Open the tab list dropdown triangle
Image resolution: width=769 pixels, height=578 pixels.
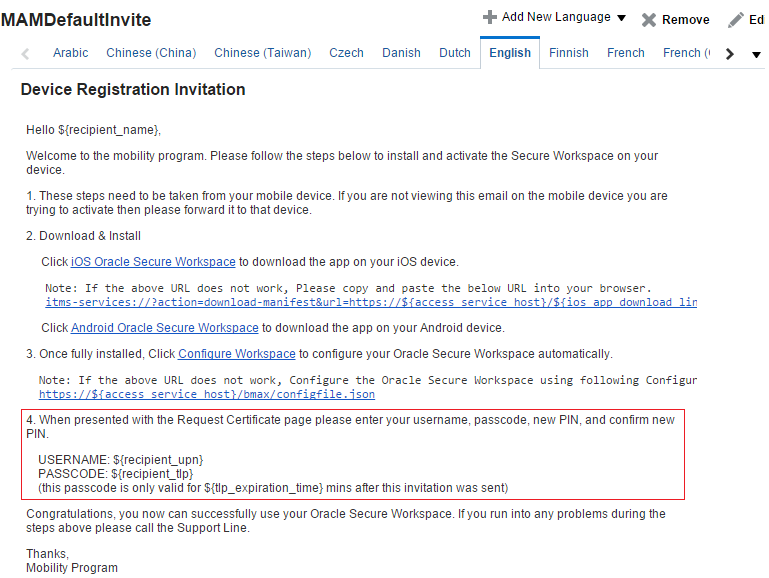point(756,54)
